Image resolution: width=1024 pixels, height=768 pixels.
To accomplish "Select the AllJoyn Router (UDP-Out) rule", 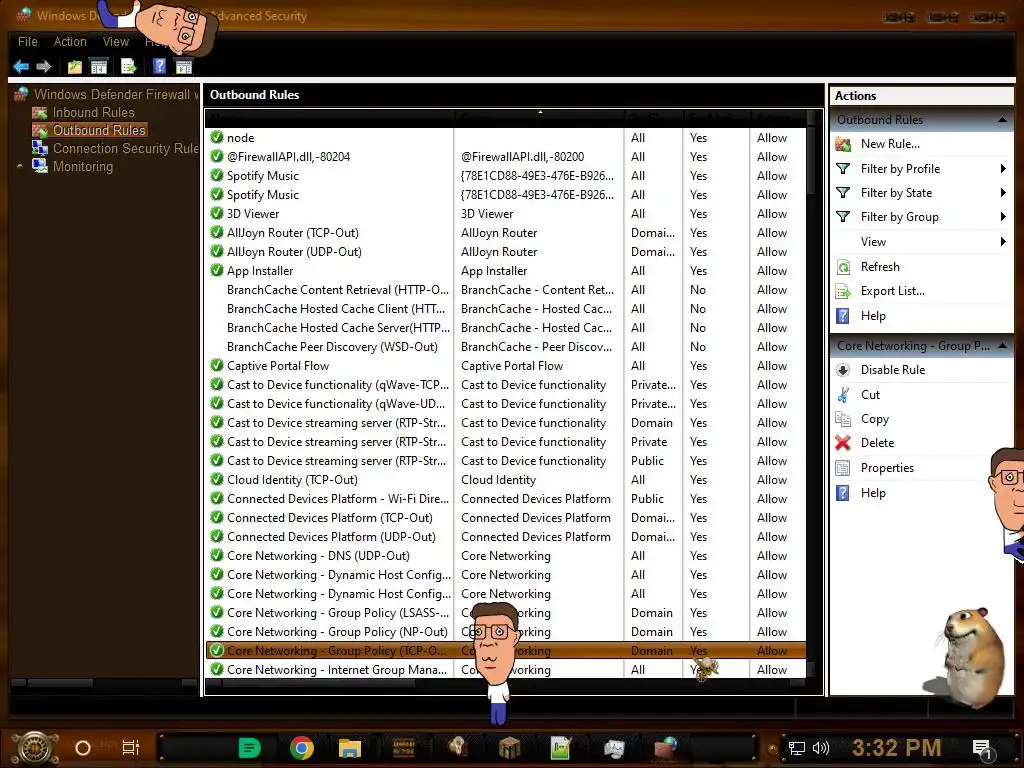I will tap(506, 251).
